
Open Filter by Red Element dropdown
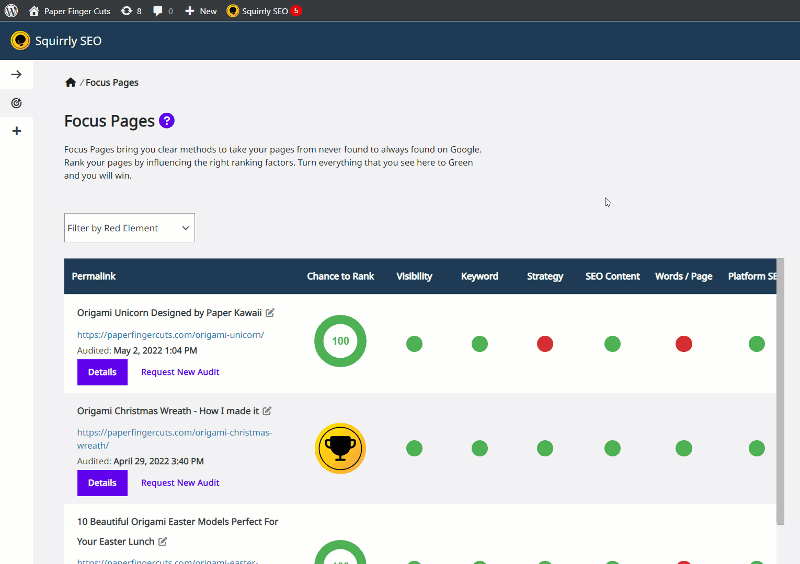coord(129,228)
